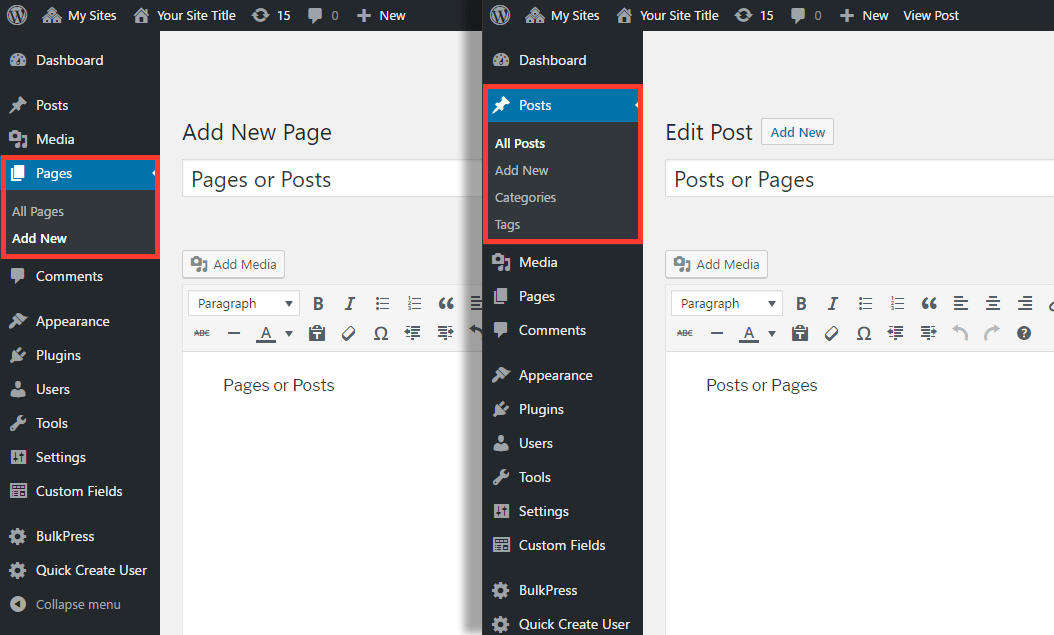The width and height of the screenshot is (1054, 635).
Task: Insert a horizontal line in the editor
Action: click(x=716, y=333)
